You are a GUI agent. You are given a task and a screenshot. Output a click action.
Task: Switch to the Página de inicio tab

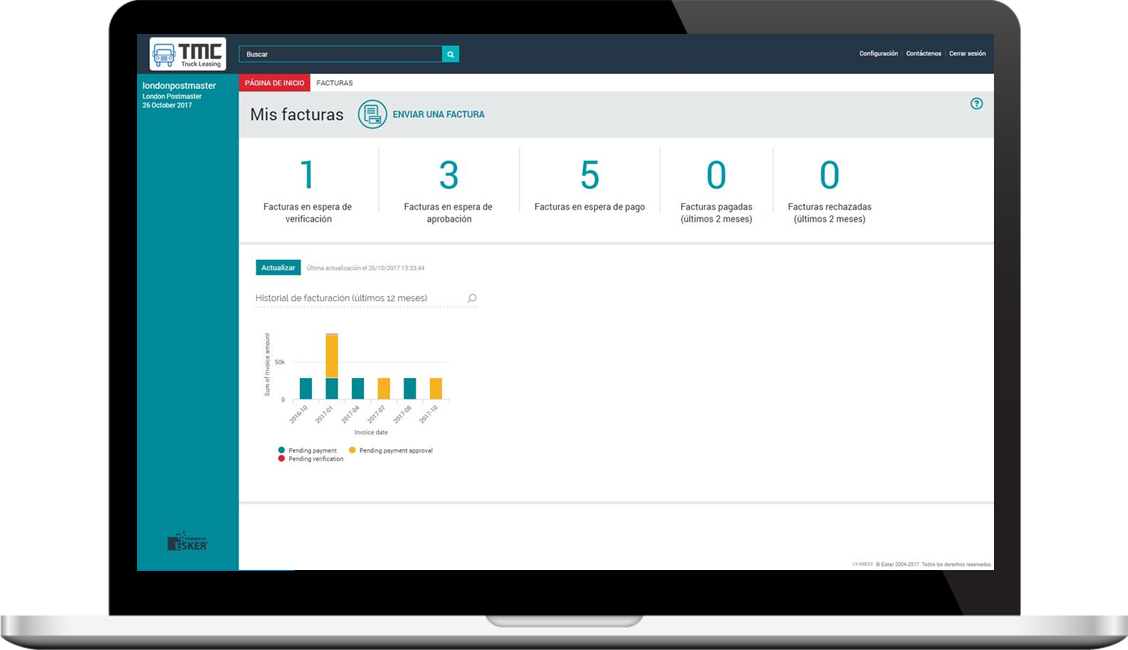[275, 83]
